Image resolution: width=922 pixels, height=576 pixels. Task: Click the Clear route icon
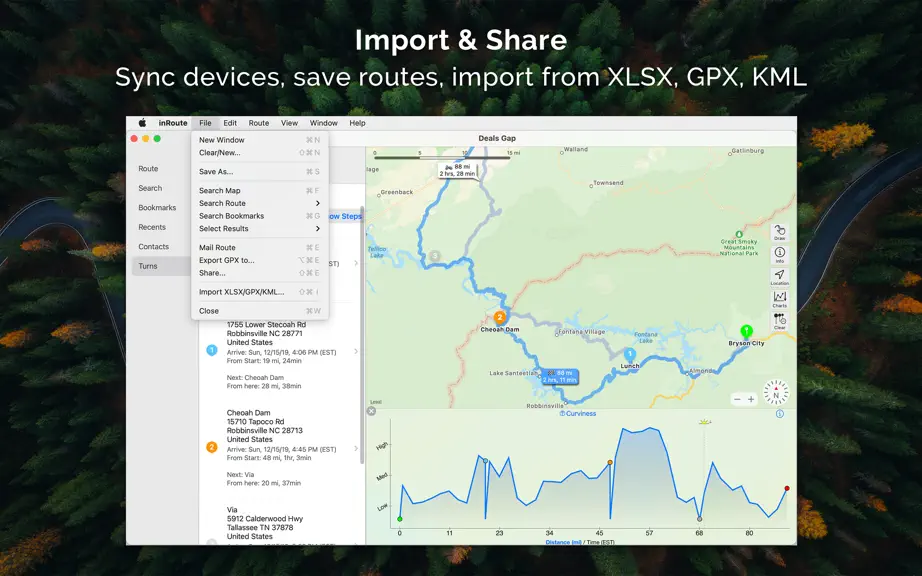point(780,321)
